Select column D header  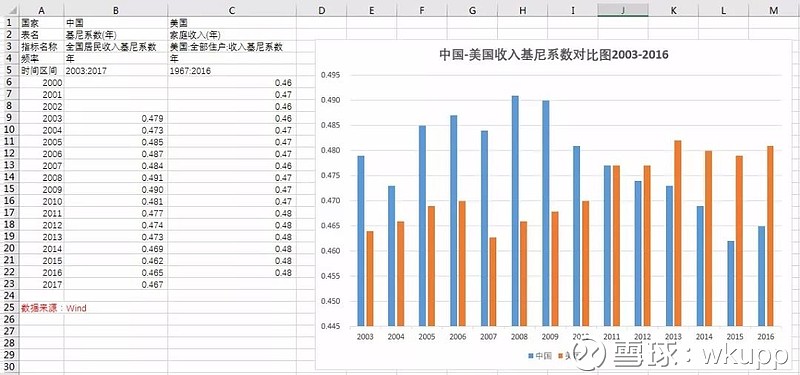321,10
